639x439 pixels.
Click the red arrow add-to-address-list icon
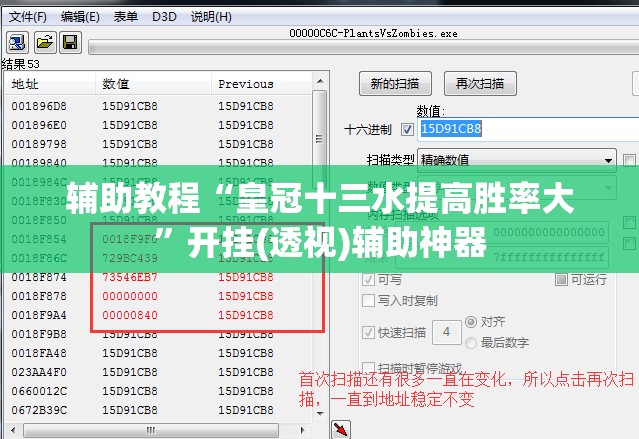pyautogui.click(x=341, y=429)
